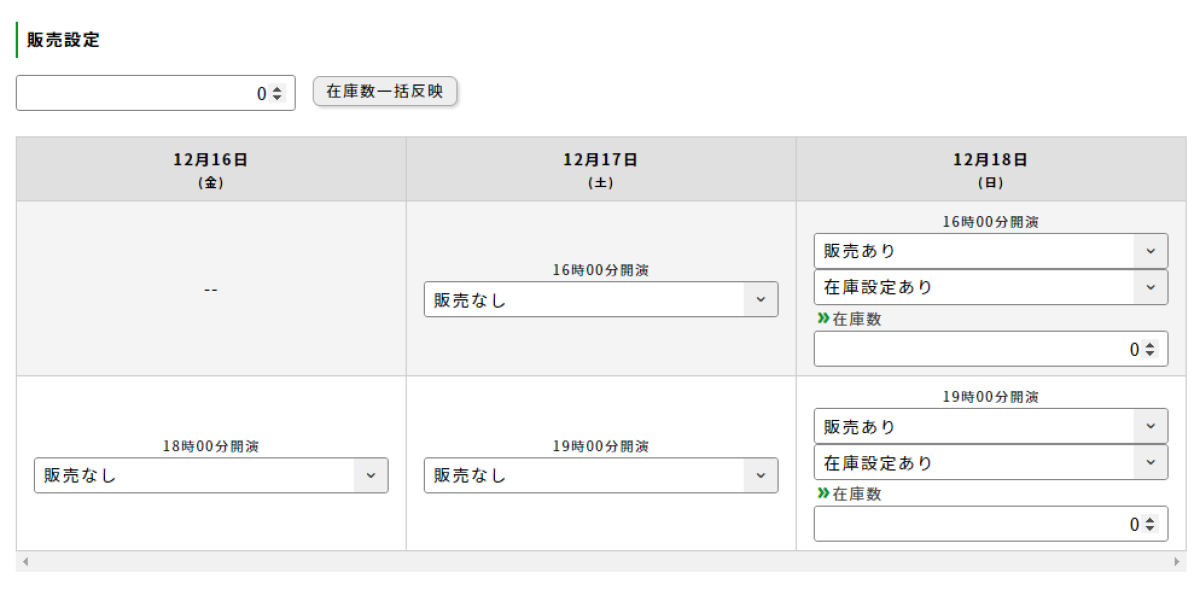
Task: Click the 19時00分 在庫数 spinner on 12月18日
Action: tap(1150, 524)
